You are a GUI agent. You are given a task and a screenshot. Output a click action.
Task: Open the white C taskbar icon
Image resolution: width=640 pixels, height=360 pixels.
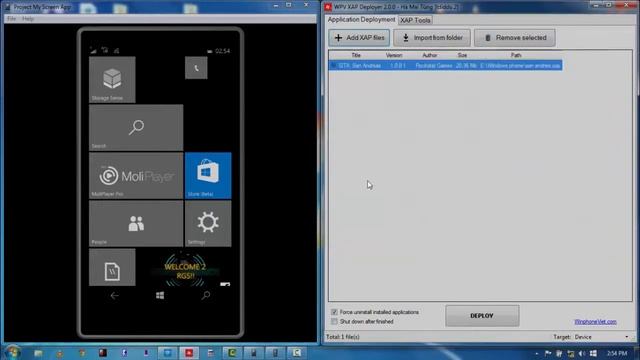click(296, 353)
